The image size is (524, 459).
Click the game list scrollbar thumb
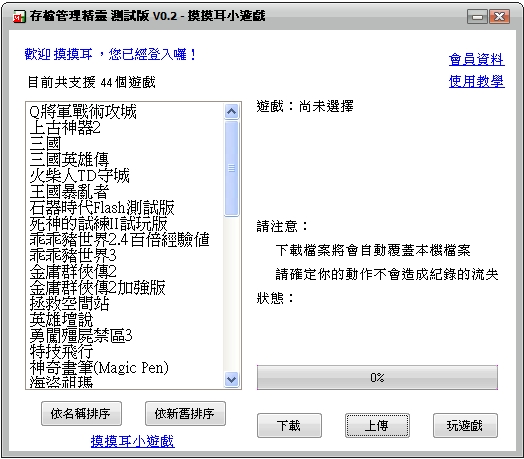click(x=232, y=168)
